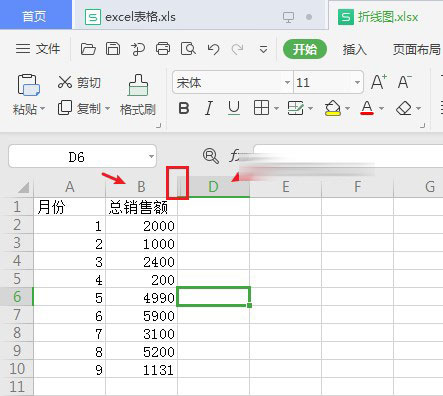This screenshot has height=396, width=443.
Task: Apply the red font color
Action: (367, 108)
